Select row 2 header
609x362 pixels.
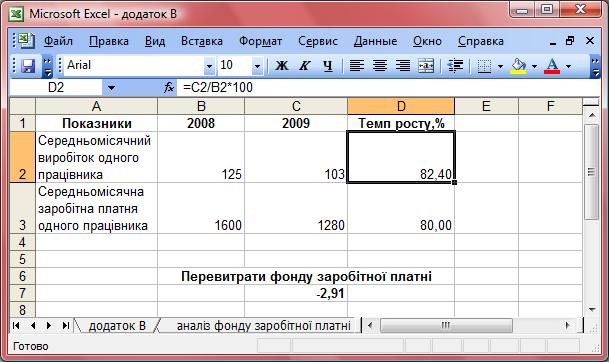[23, 157]
